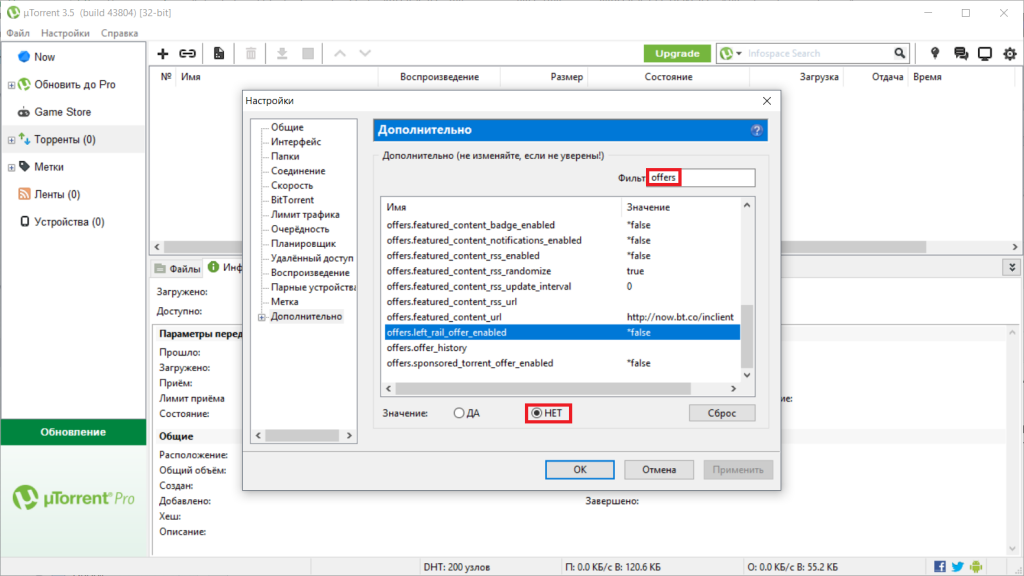This screenshot has width=1024, height=576.
Task: Click the chat bubbles icon
Action: pyautogui.click(x=961, y=54)
